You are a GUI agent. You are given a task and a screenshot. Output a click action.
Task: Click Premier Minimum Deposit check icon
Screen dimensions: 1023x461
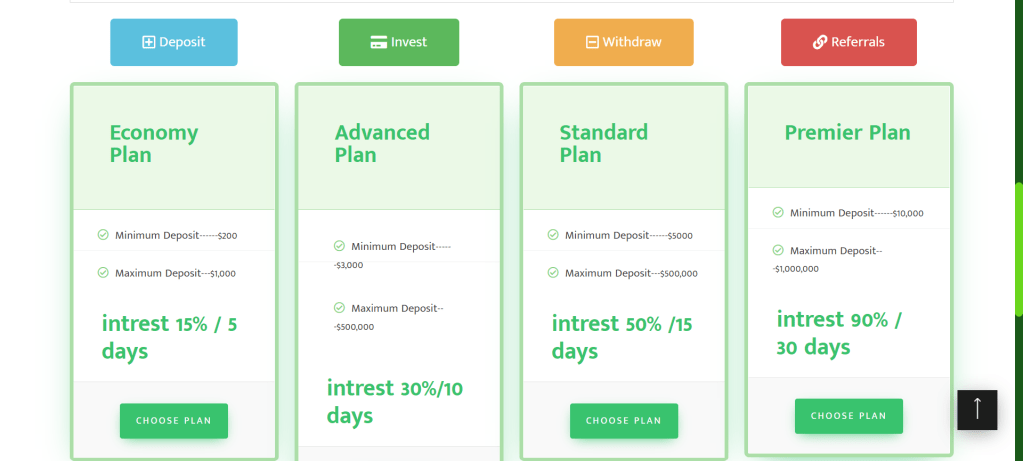tap(778, 212)
